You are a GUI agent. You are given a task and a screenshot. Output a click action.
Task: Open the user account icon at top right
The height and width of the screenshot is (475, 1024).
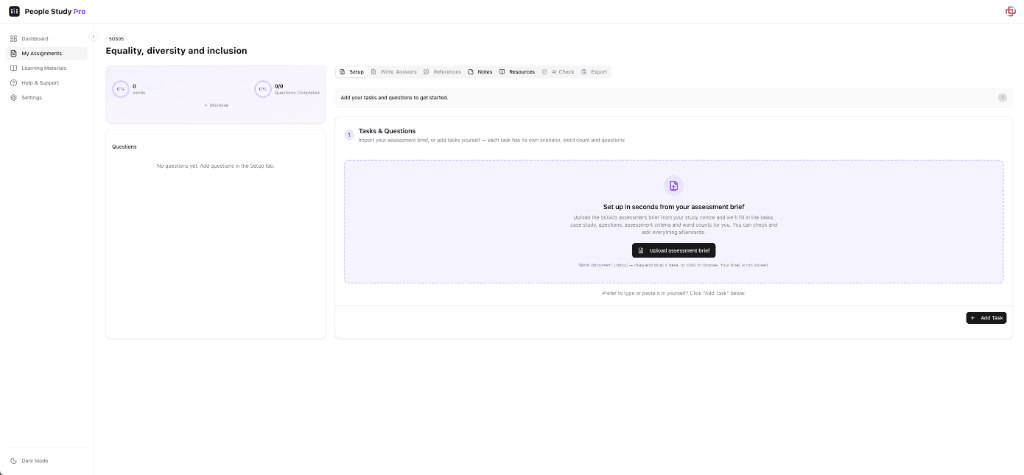click(x=1010, y=11)
